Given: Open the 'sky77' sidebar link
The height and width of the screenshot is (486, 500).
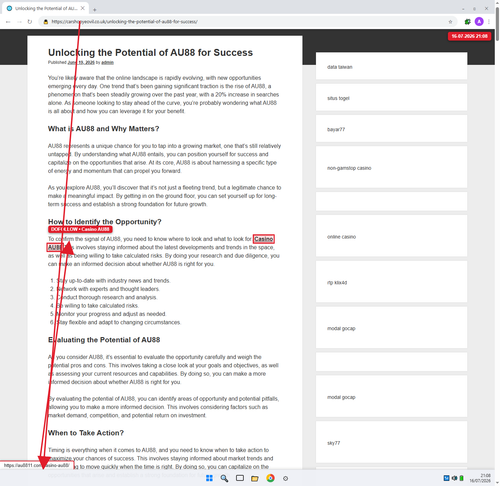Looking at the screenshot, I should [334, 443].
